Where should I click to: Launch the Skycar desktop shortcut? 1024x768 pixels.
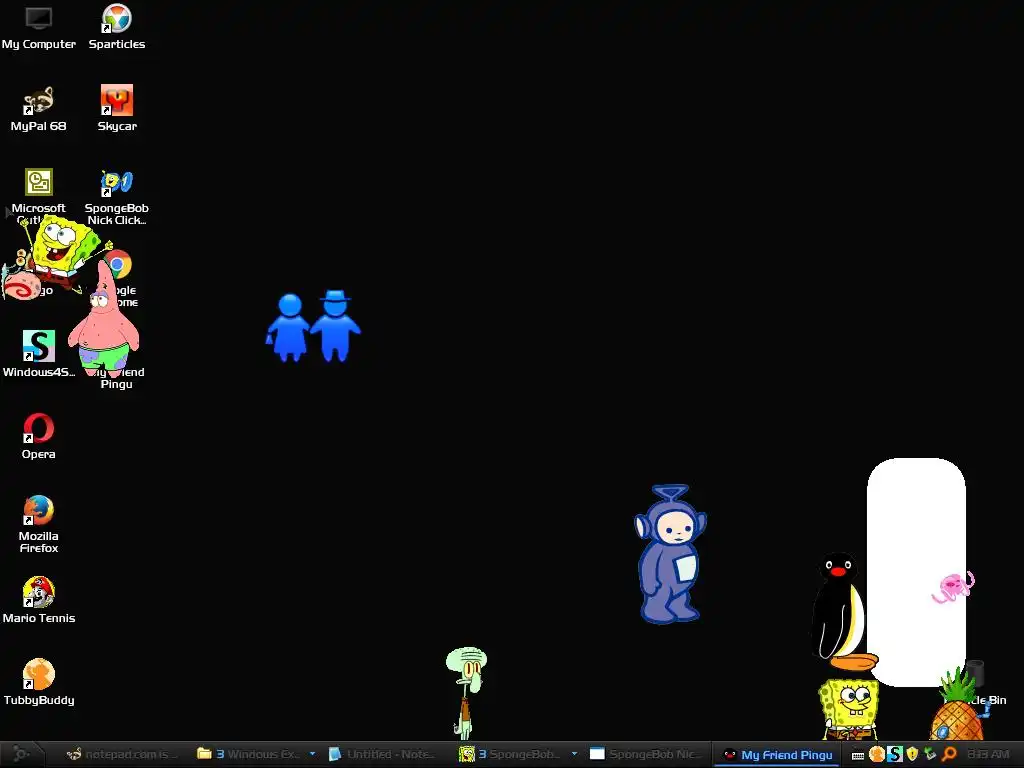coord(117,109)
